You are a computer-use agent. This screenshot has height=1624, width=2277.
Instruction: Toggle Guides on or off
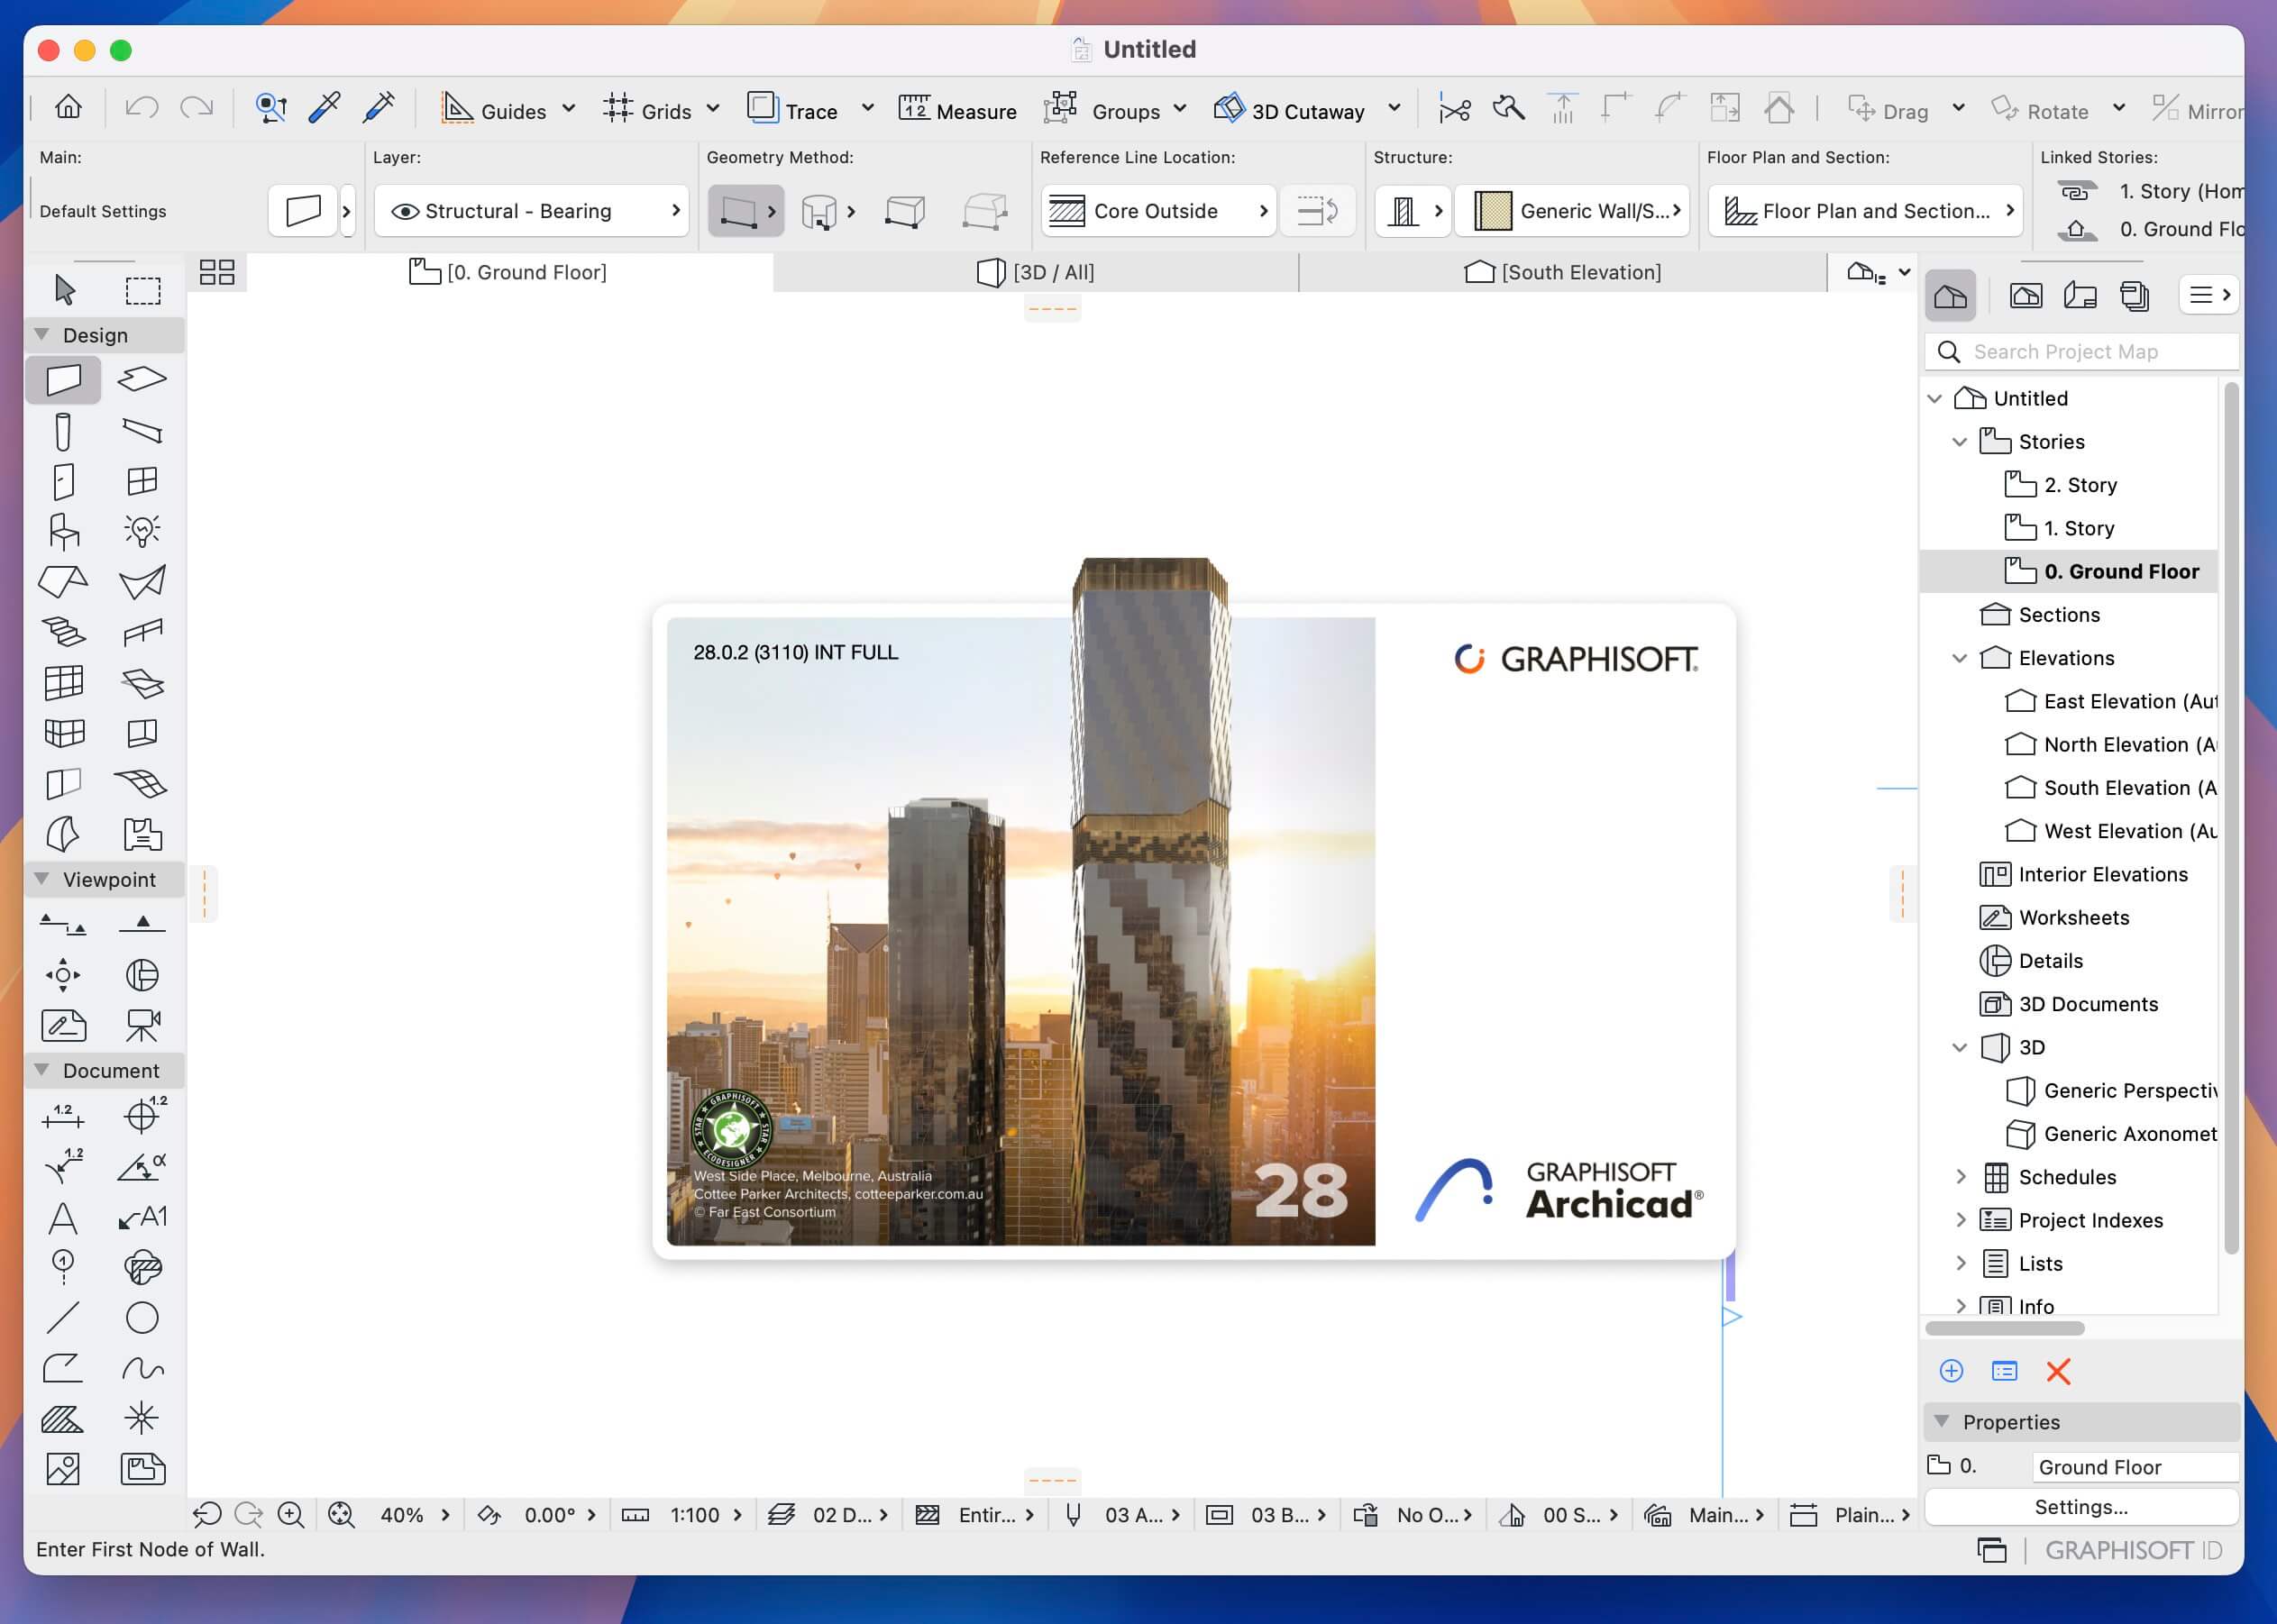[x=494, y=109]
